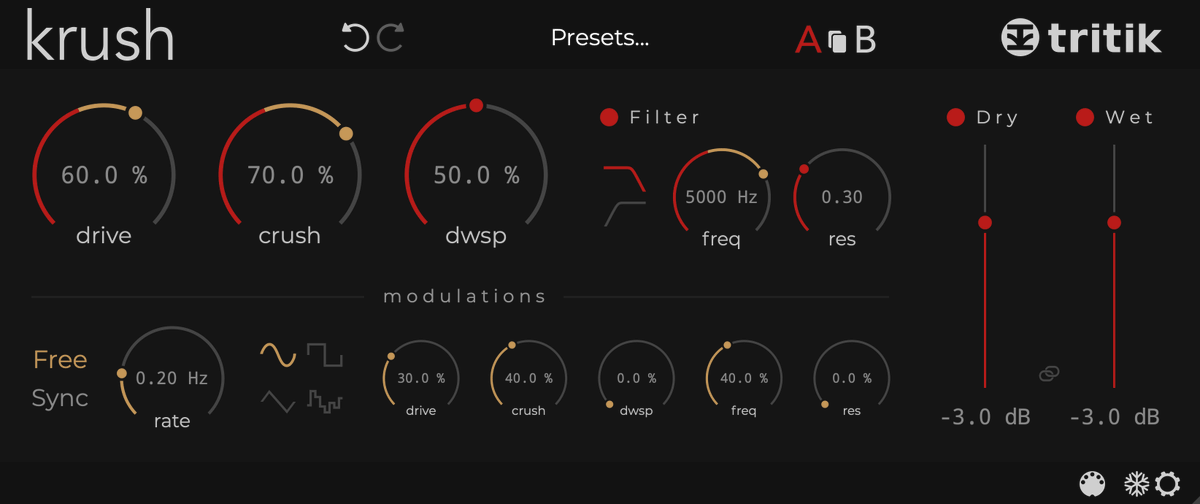The height and width of the screenshot is (504, 1200).
Task: Select the low-pass filter shape
Action: [624, 178]
